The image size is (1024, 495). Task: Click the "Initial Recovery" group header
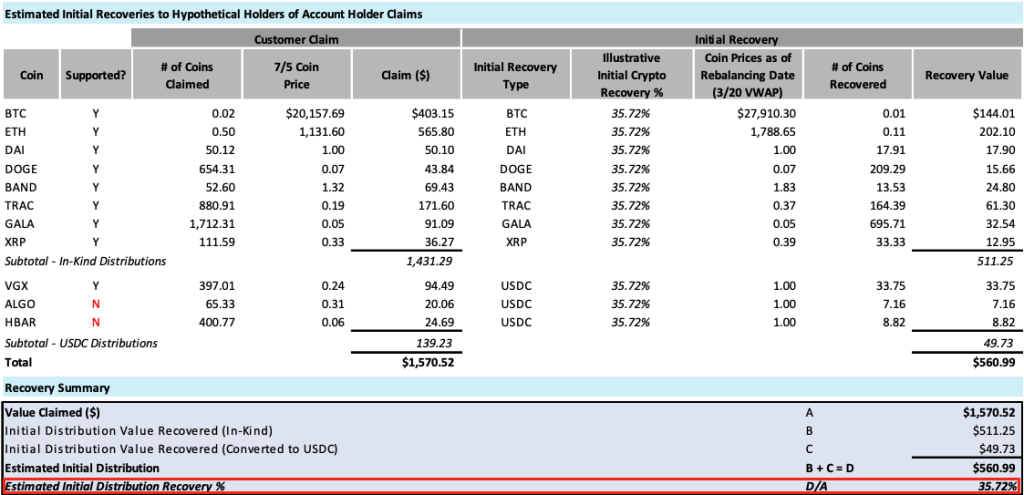pyautogui.click(x=741, y=38)
